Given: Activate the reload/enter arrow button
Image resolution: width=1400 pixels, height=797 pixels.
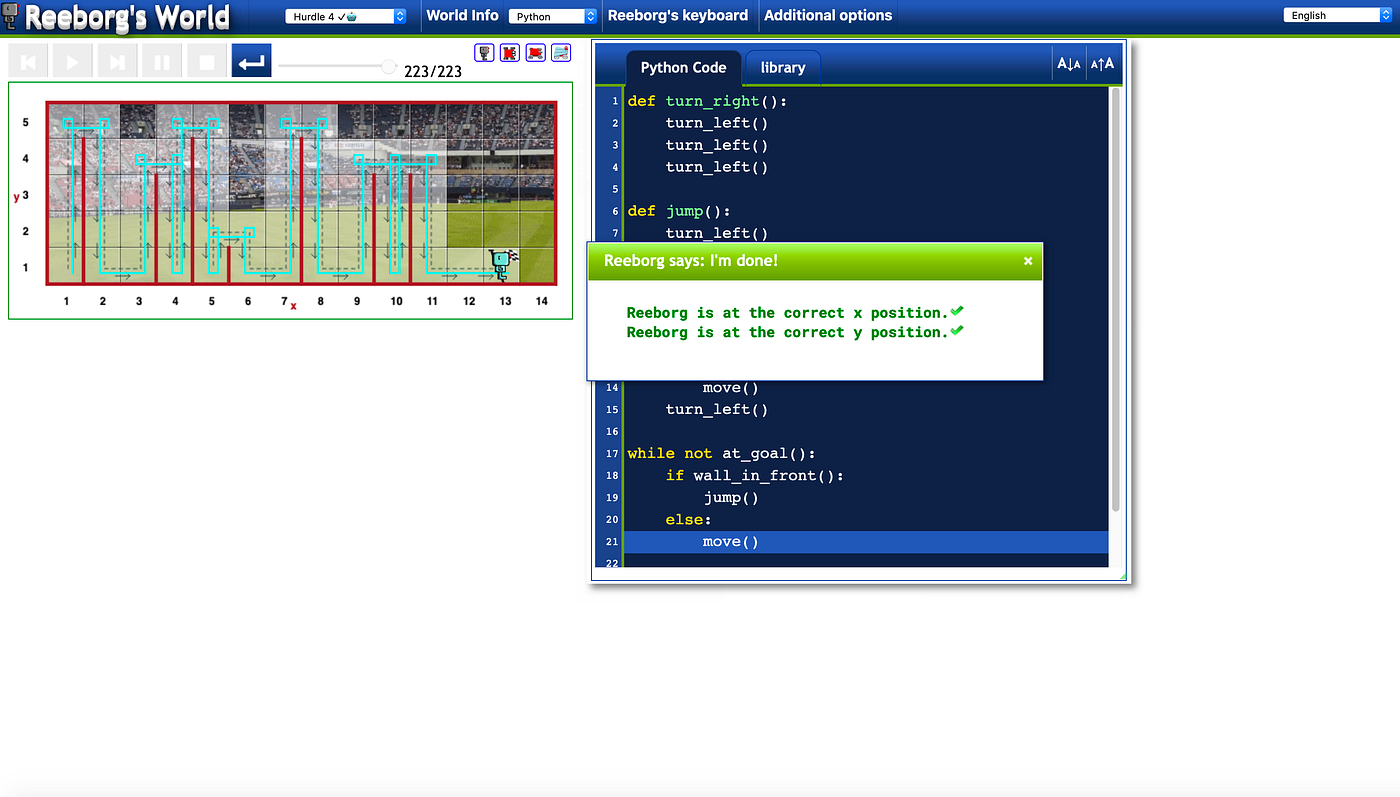Looking at the screenshot, I should click(251, 59).
